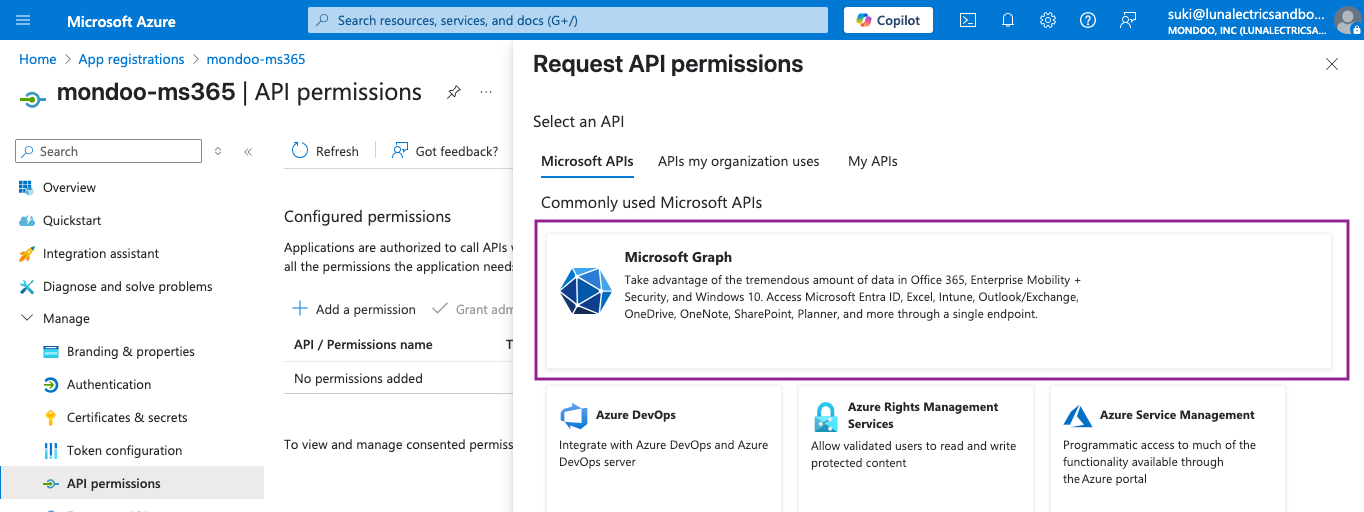Screen dimensions: 1364x512
Task: Click the plus icon for Add a permission
Action: pyautogui.click(x=300, y=309)
